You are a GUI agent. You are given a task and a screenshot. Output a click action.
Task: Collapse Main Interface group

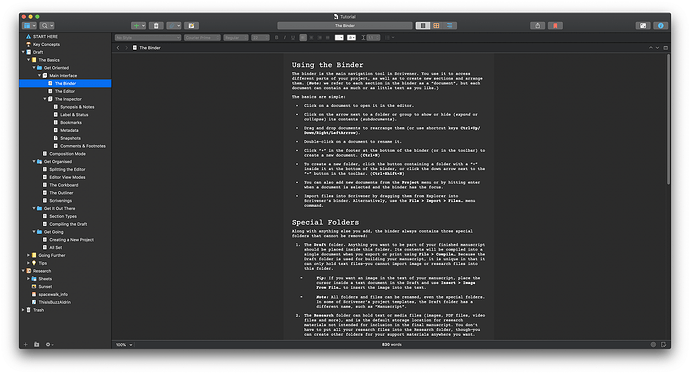39,76
